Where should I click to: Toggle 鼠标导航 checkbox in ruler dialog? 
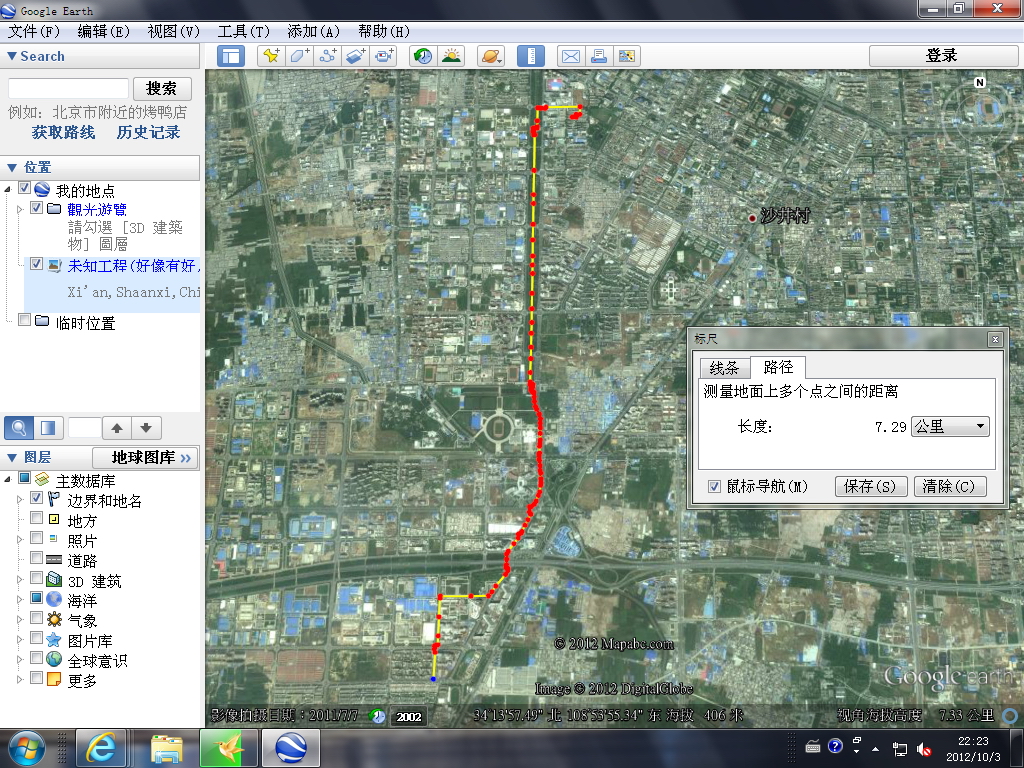click(714, 486)
